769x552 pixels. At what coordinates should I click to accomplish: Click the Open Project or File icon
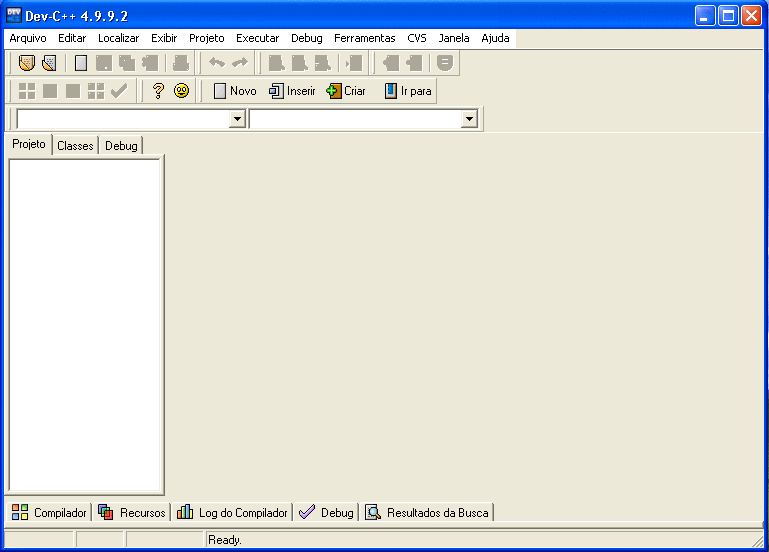[48, 63]
